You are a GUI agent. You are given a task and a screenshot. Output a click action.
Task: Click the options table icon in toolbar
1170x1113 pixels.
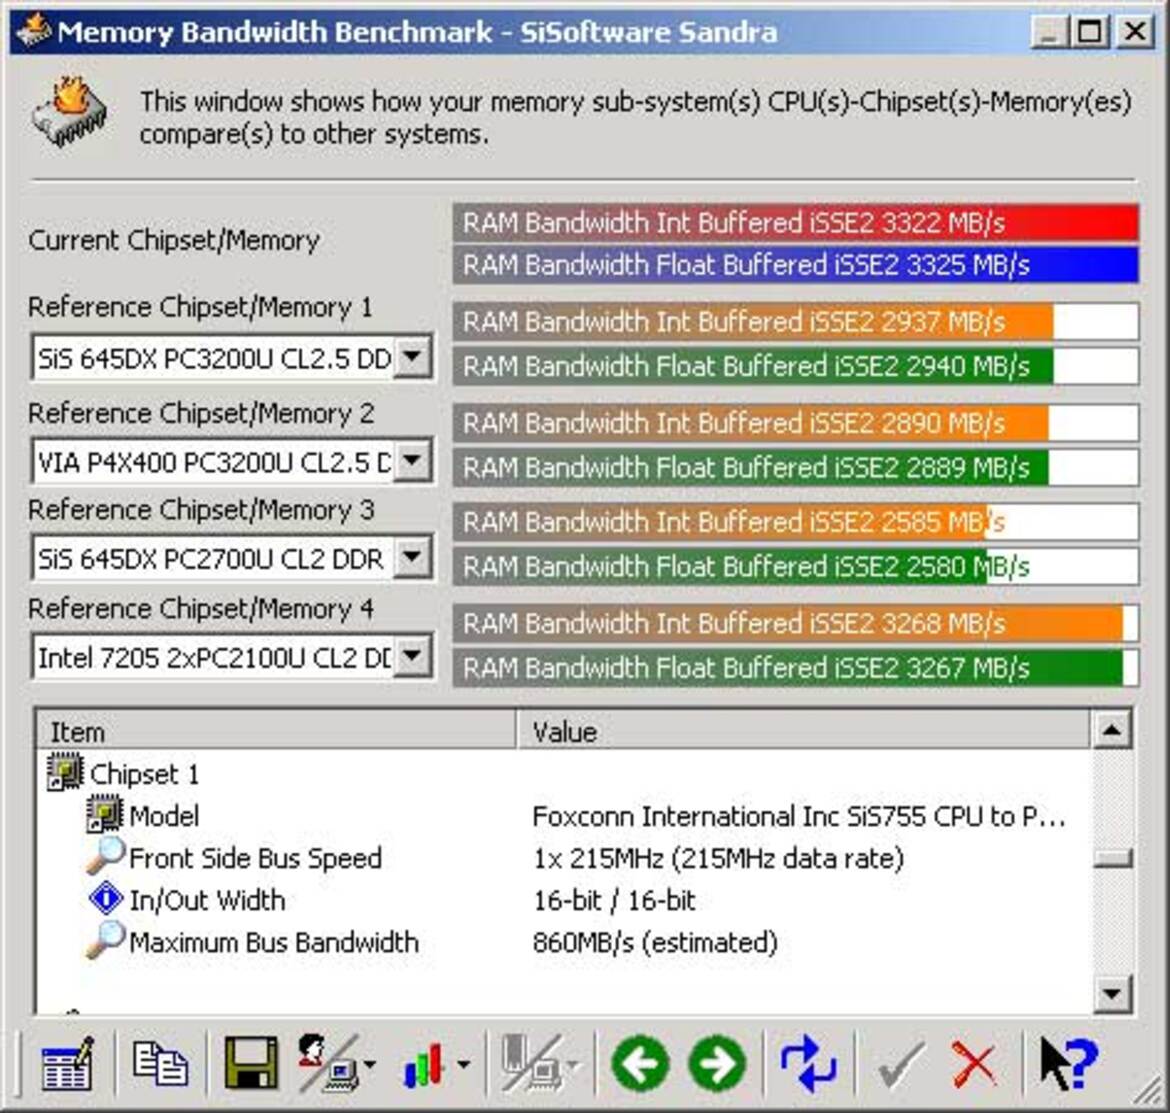[67, 1063]
